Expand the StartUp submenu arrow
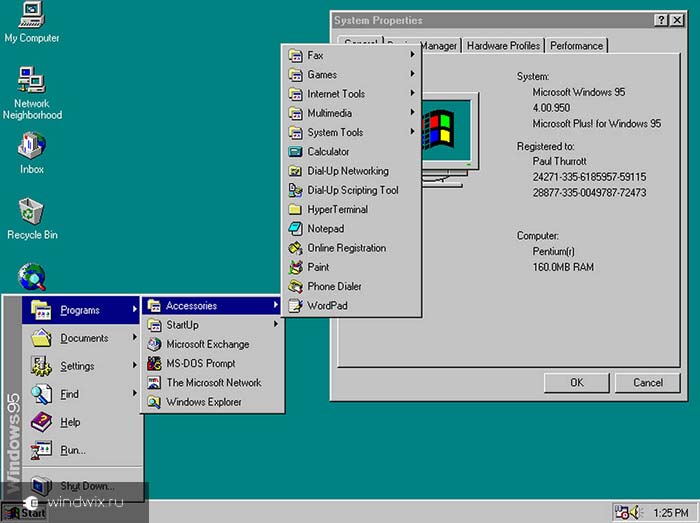Viewport: 700px width, 523px height. point(276,324)
